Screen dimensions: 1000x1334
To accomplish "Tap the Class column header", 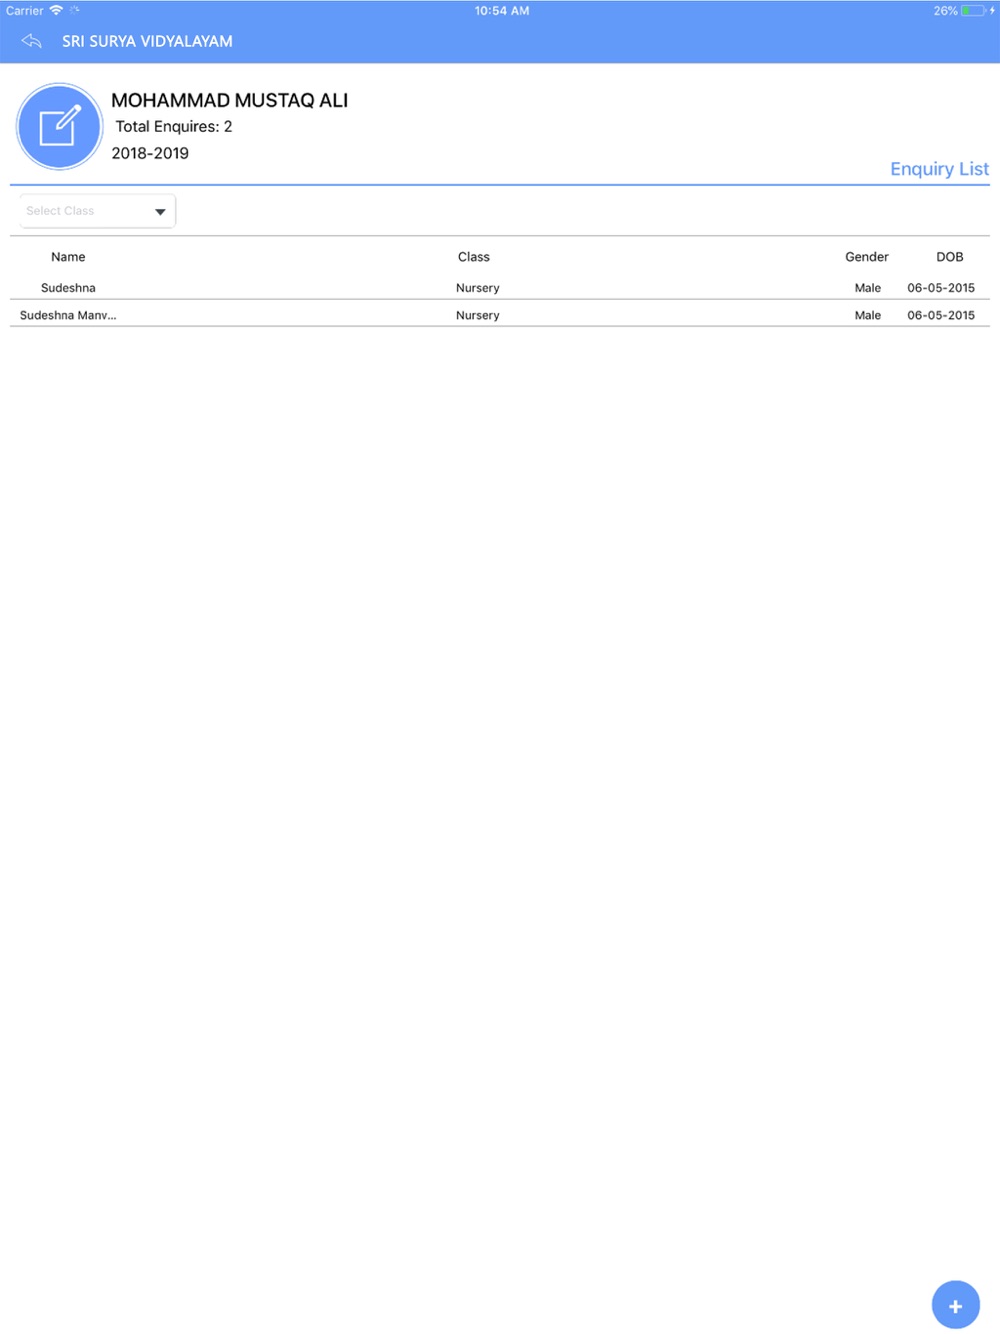I will [474, 257].
